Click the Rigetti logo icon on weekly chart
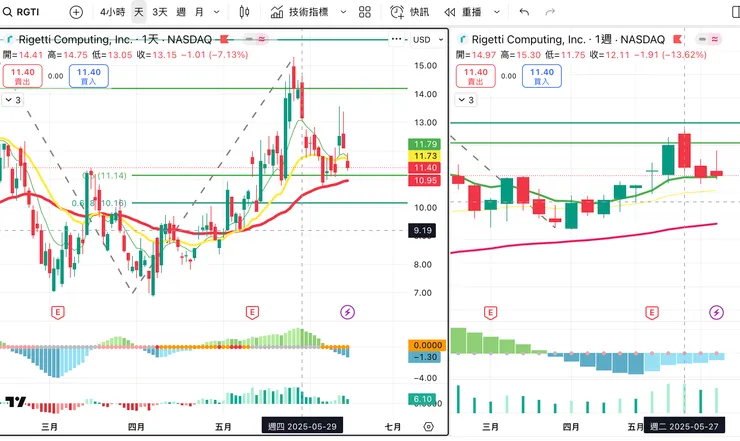The width and height of the screenshot is (740, 441). click(462, 39)
